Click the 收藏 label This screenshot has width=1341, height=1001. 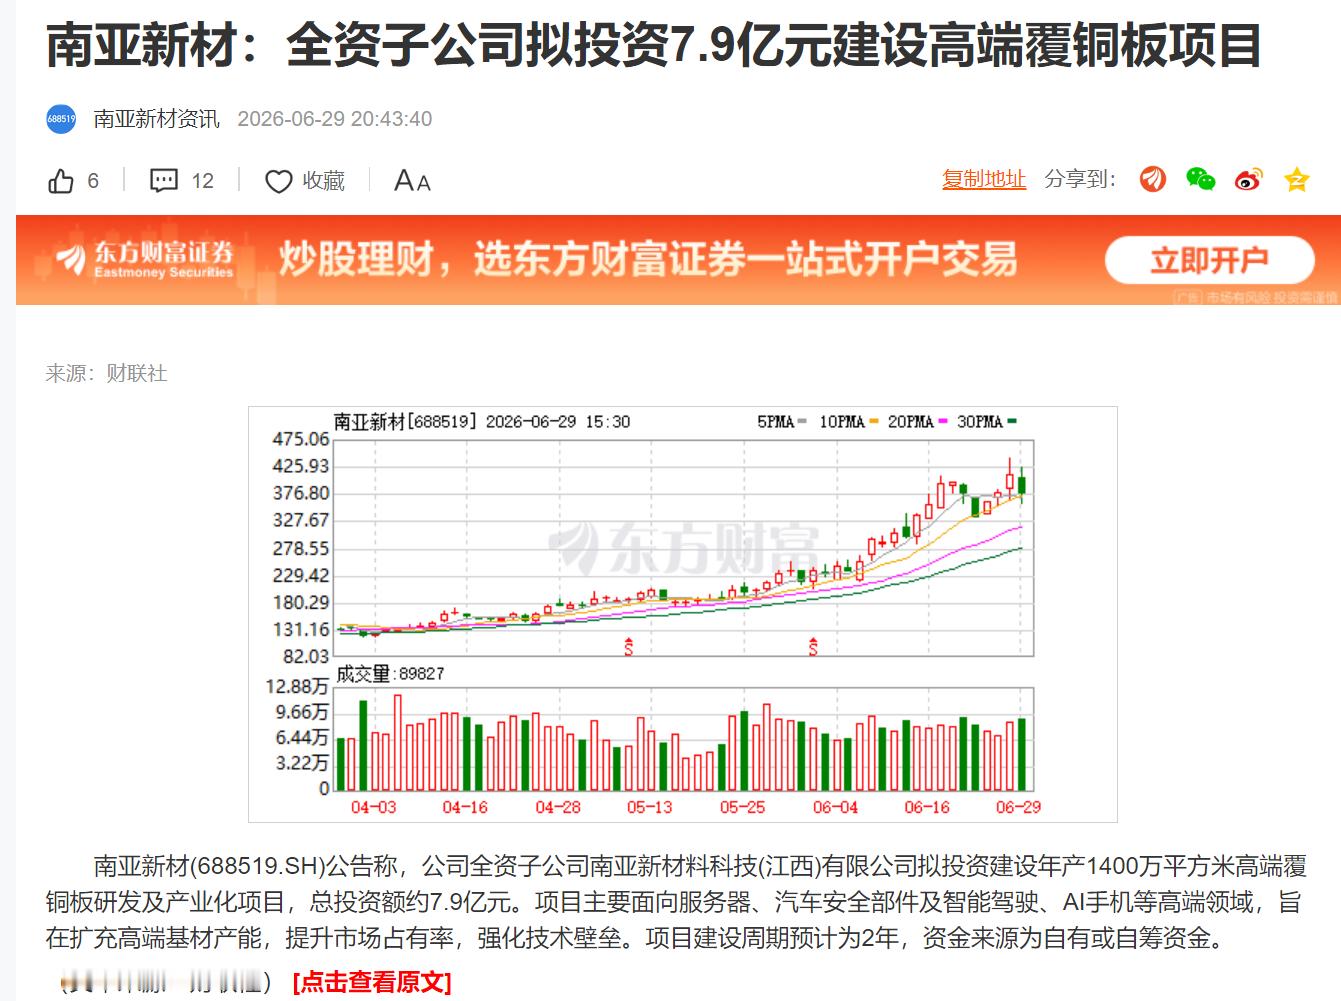[x=324, y=181]
